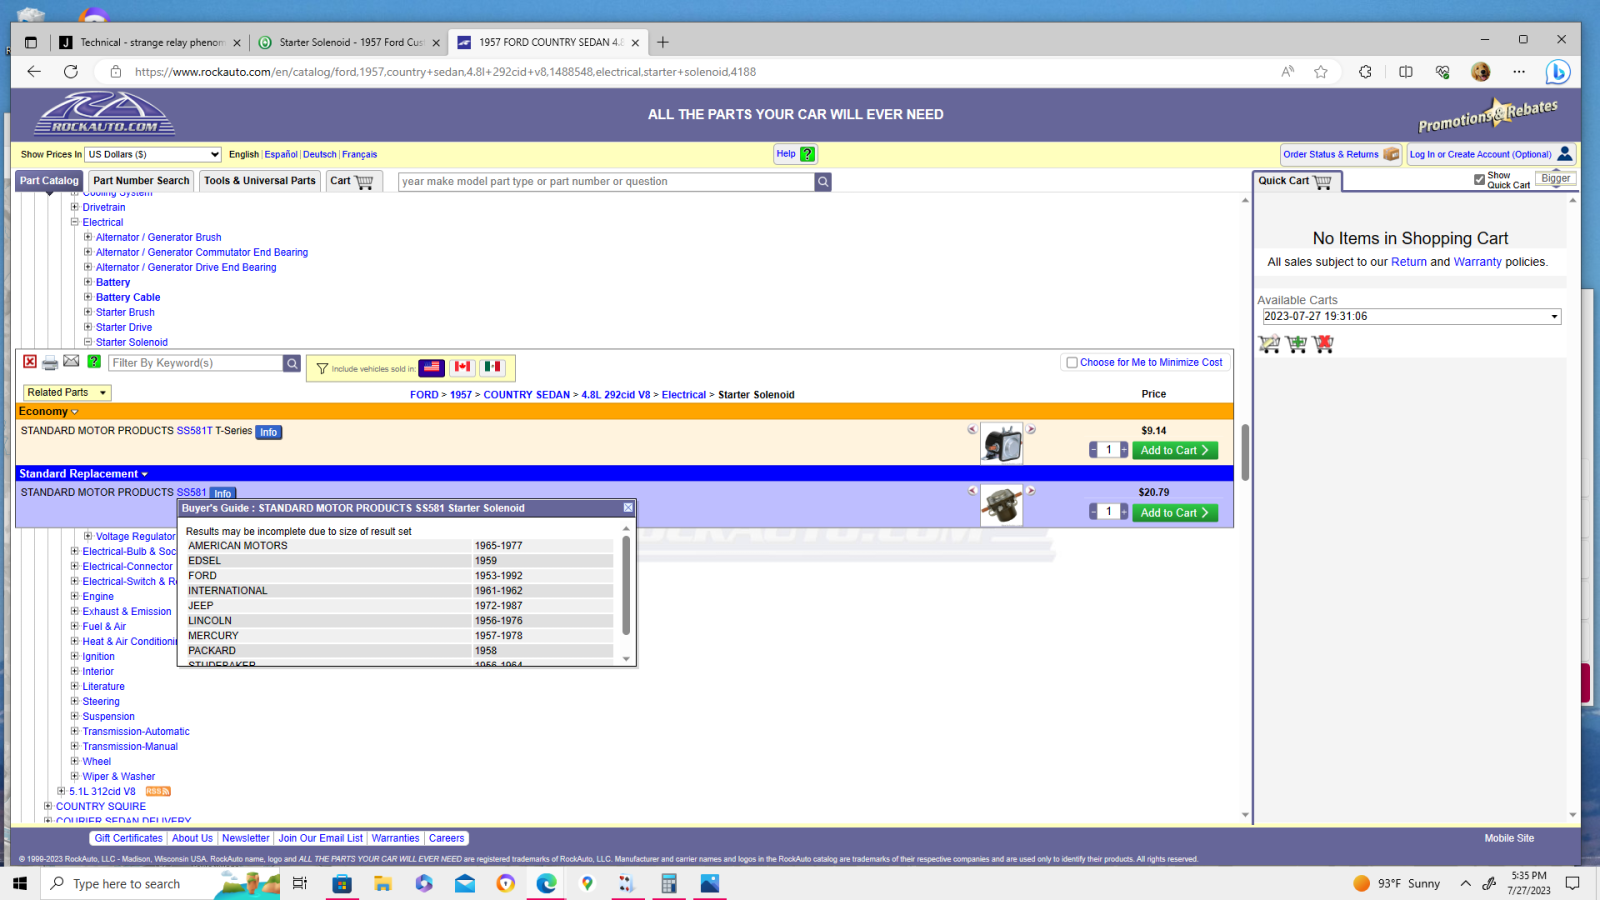Focus the Filter By Keyword(s) field
The width and height of the screenshot is (1600, 900).
point(196,363)
